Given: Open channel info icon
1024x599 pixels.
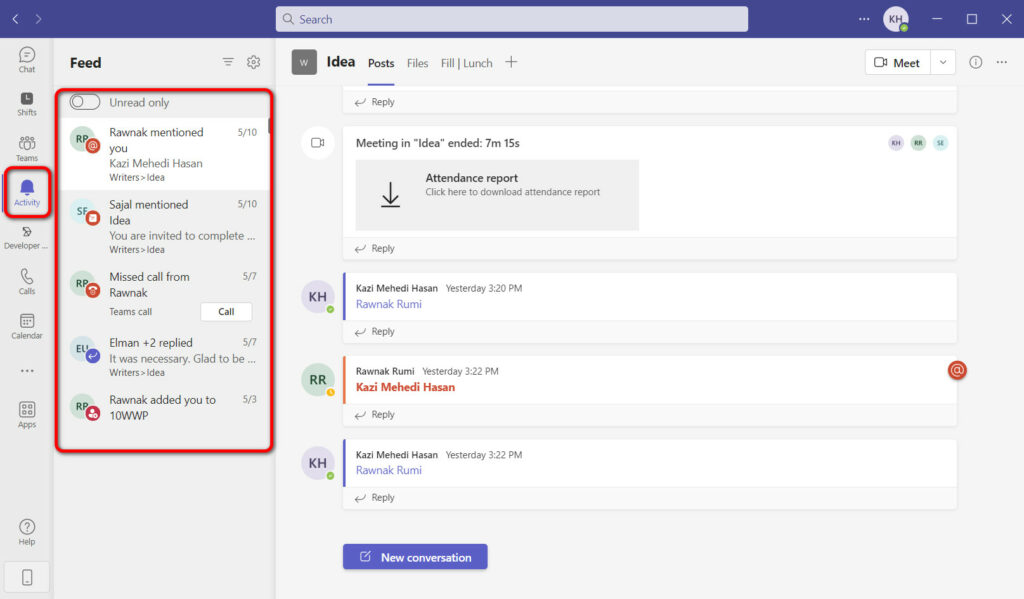Looking at the screenshot, I should coord(975,62).
